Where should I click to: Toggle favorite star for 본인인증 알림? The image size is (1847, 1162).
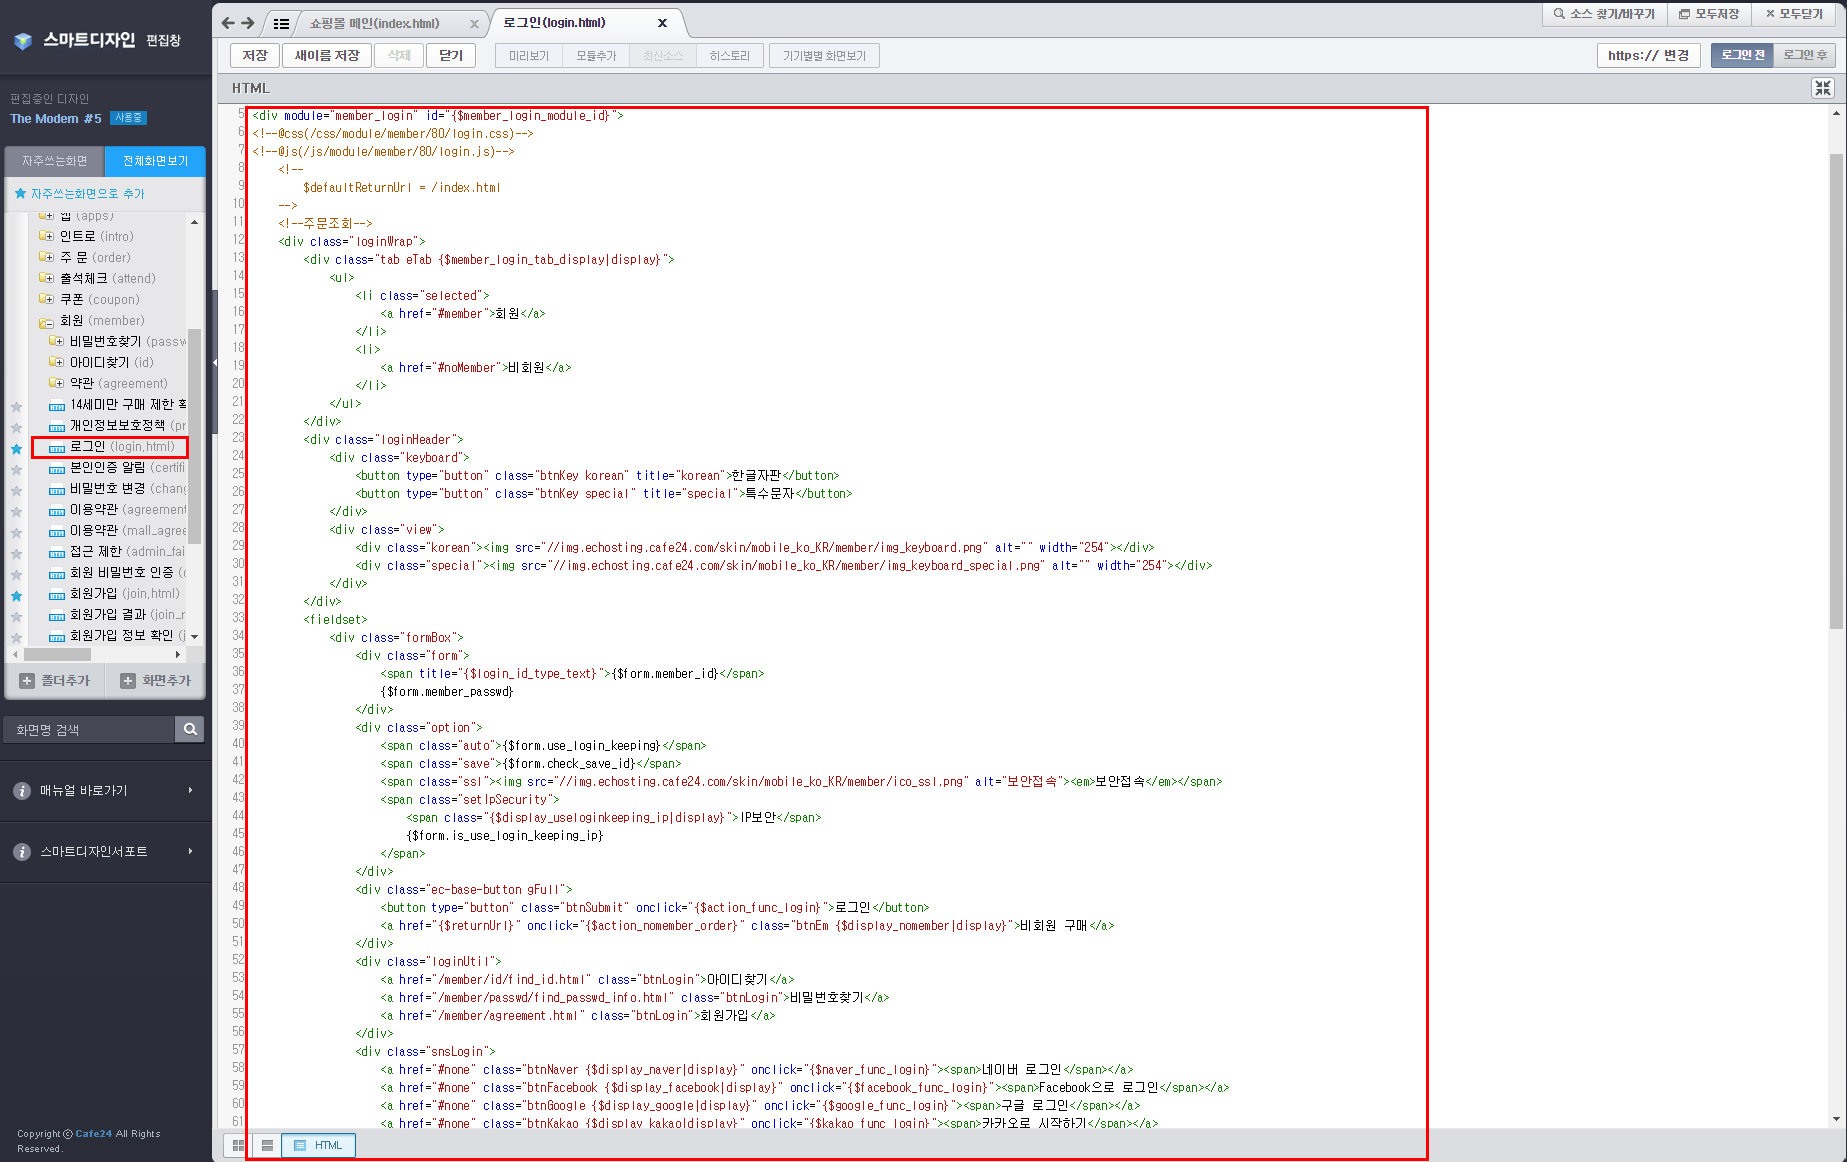click(x=17, y=469)
